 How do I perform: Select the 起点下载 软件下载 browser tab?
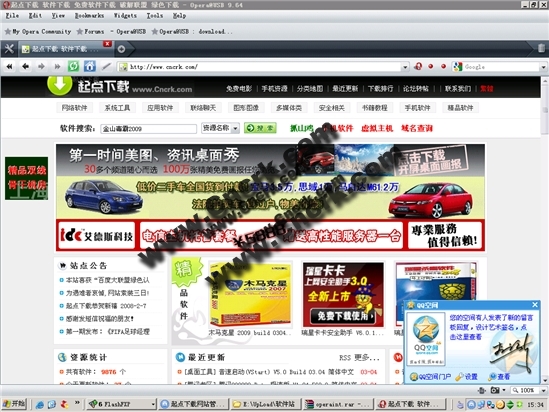coord(65,49)
